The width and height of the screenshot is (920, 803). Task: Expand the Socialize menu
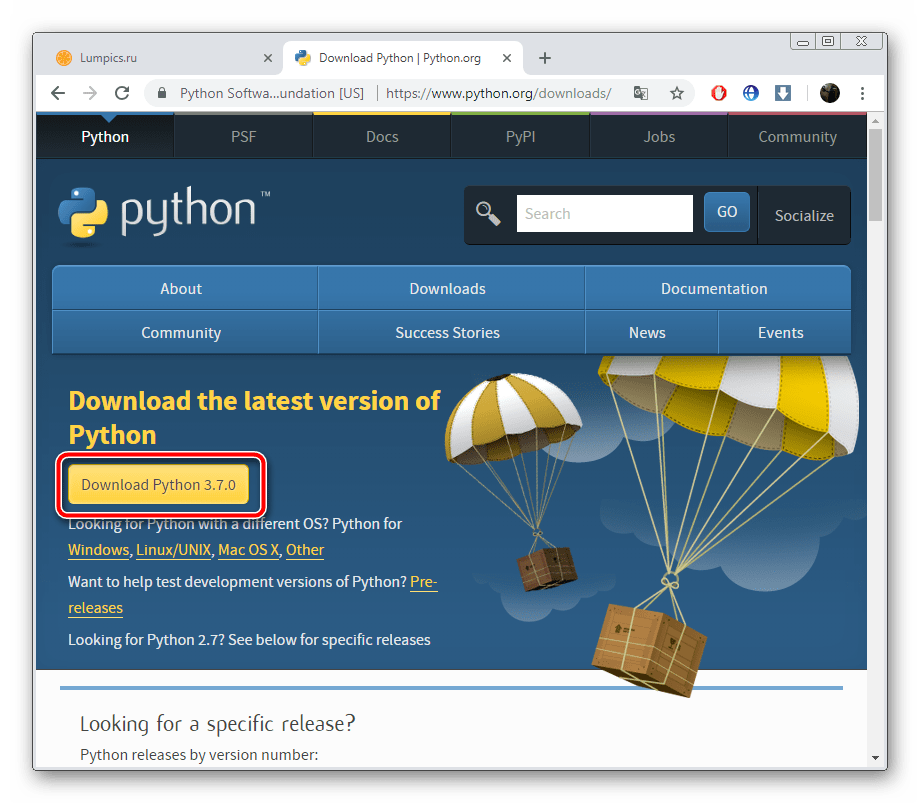(804, 215)
